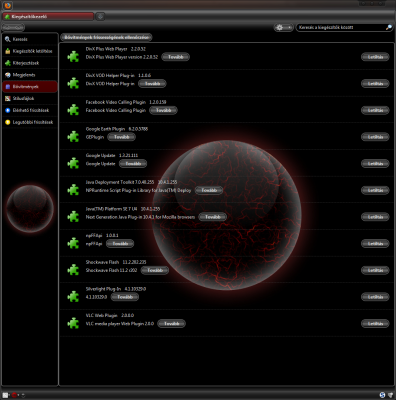The width and height of the screenshot is (396, 400).
Task: Click Tovább for Silverlight Plug-In
Action: (125, 297)
